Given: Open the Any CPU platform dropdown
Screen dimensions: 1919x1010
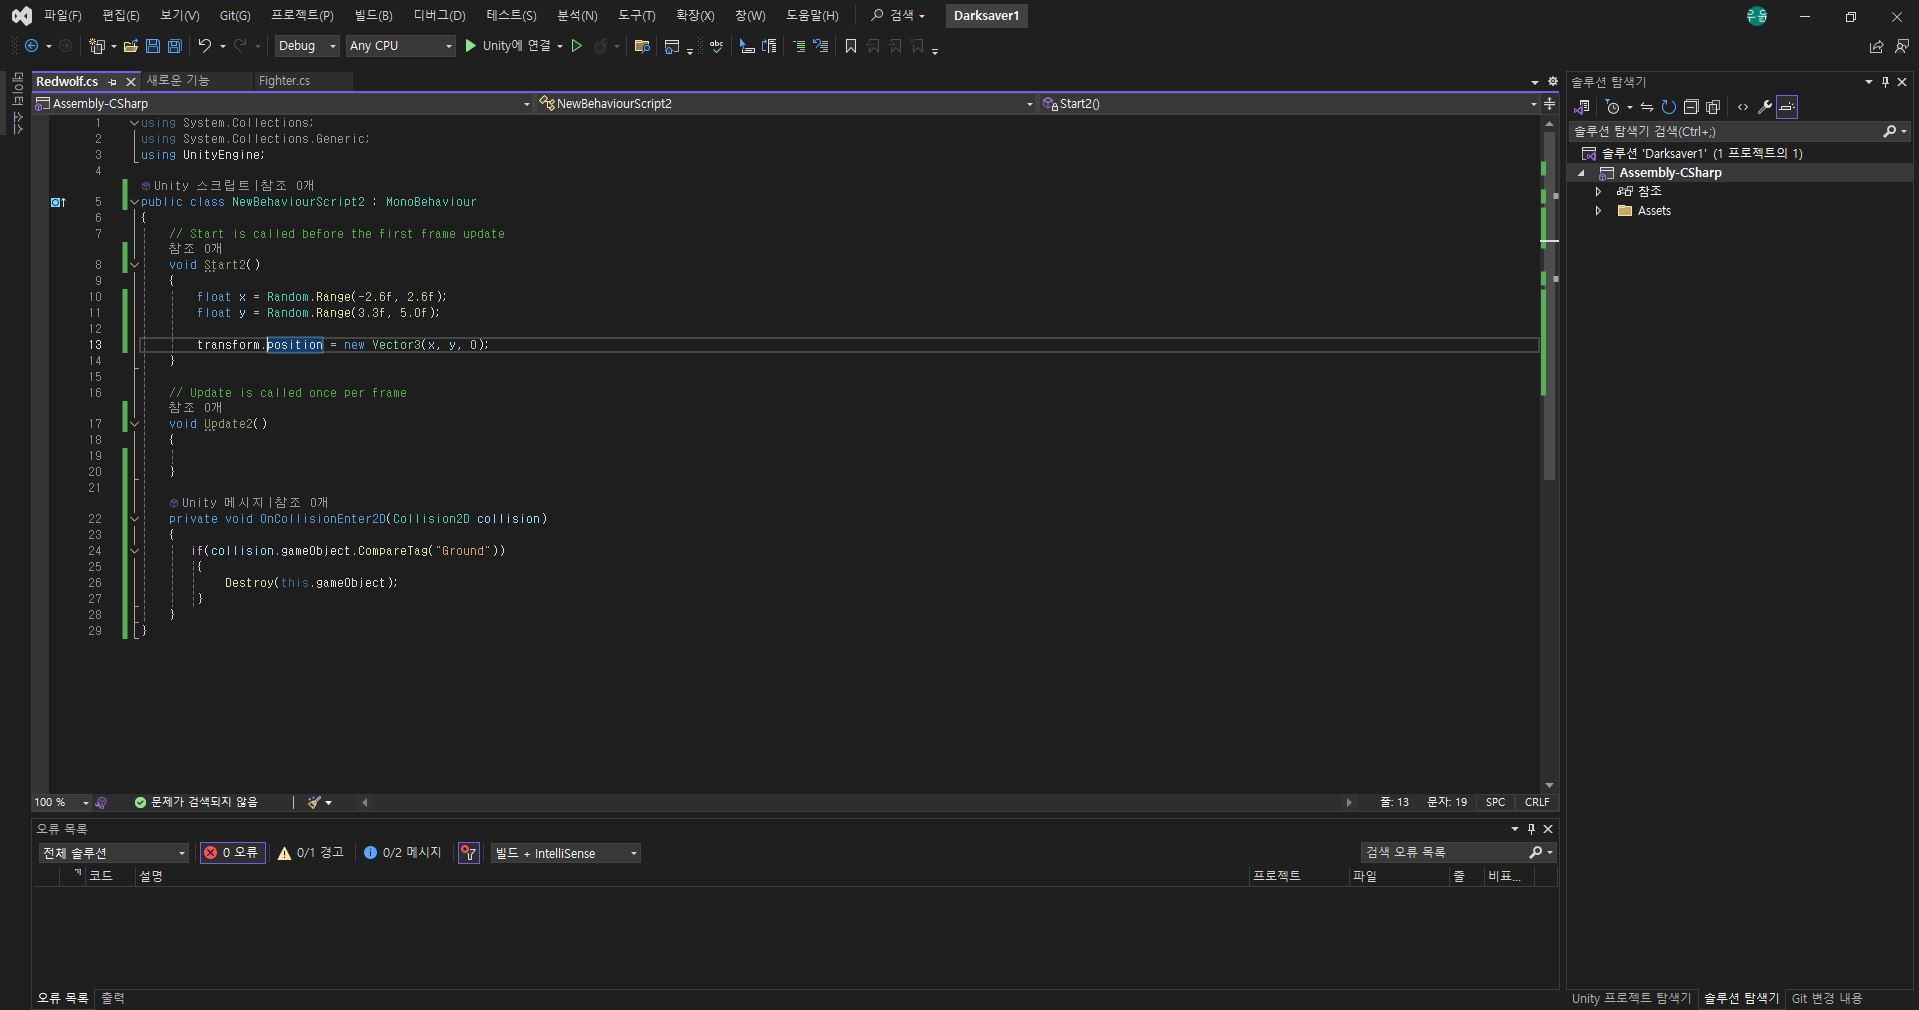Looking at the screenshot, I should point(401,46).
